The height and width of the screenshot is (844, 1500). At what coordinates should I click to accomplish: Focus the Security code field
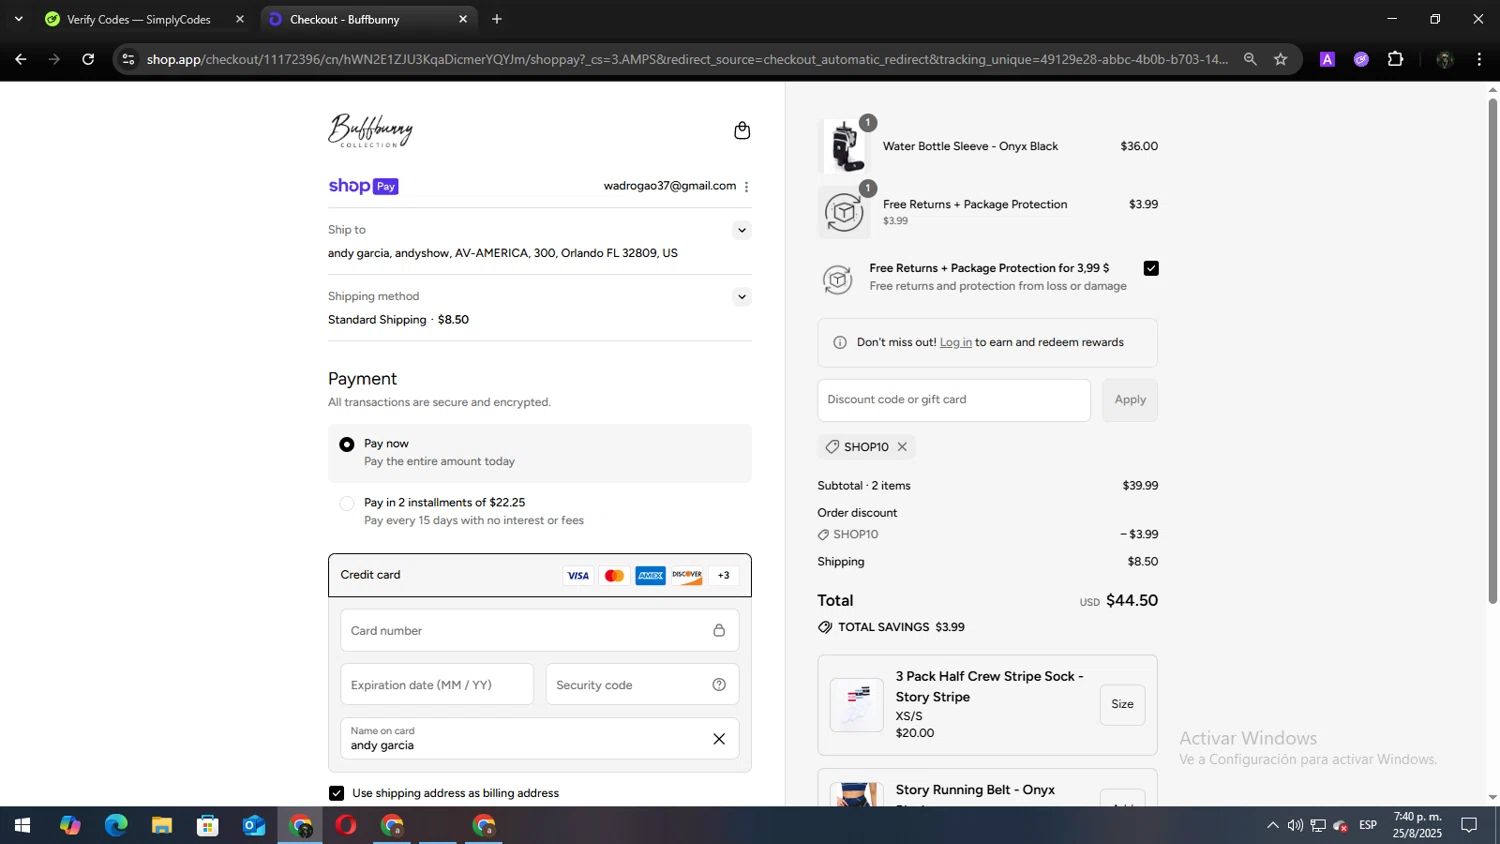click(642, 685)
